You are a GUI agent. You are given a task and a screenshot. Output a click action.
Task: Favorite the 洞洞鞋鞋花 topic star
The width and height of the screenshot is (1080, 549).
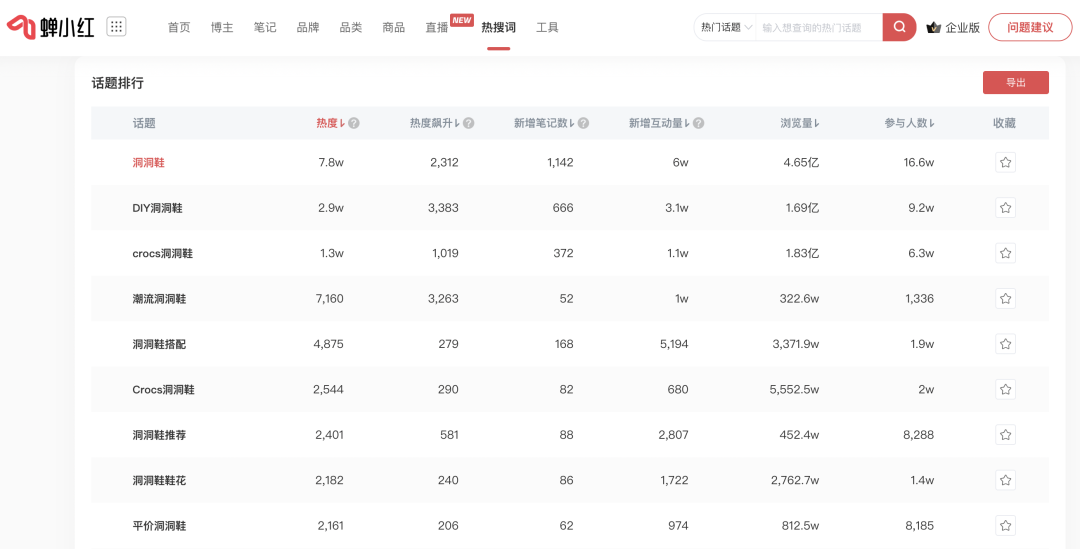click(1005, 480)
